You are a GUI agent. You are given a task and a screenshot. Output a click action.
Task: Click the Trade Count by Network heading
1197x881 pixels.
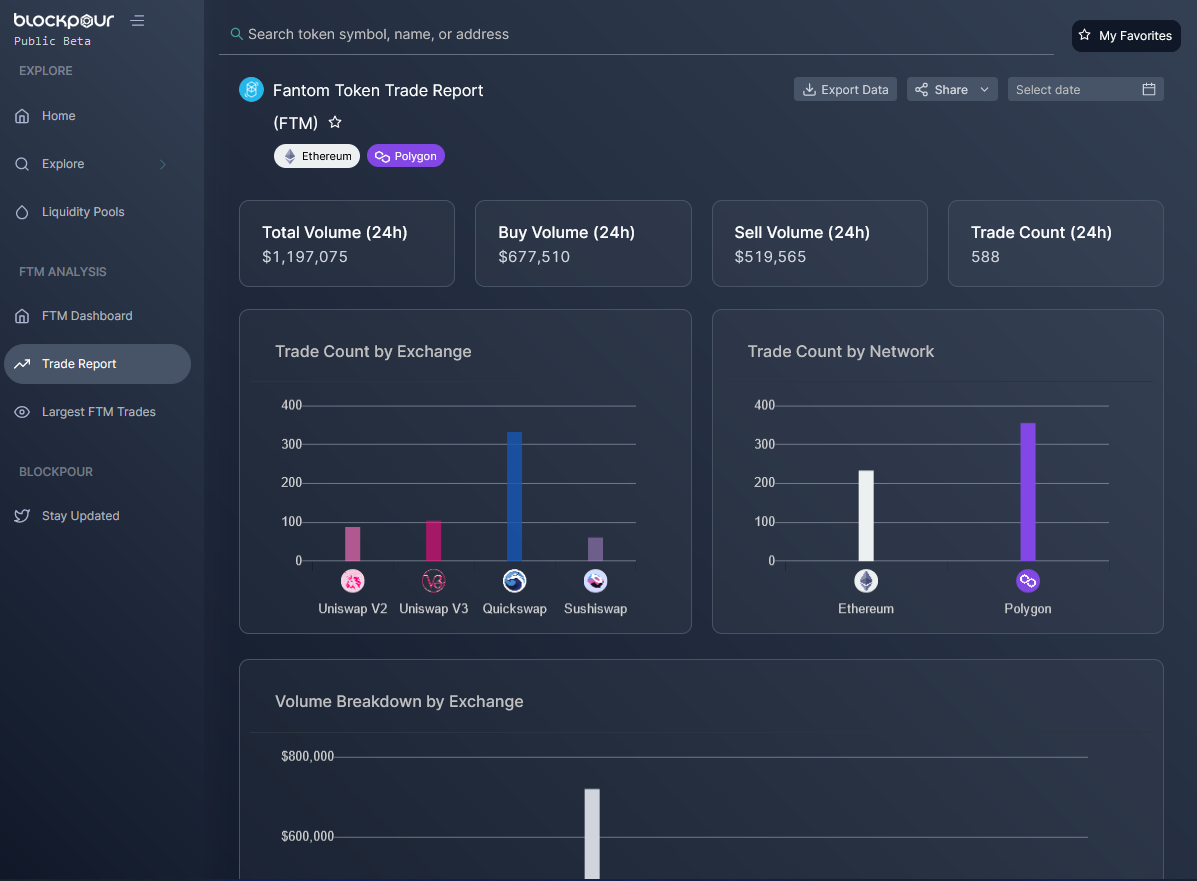[x=840, y=352]
